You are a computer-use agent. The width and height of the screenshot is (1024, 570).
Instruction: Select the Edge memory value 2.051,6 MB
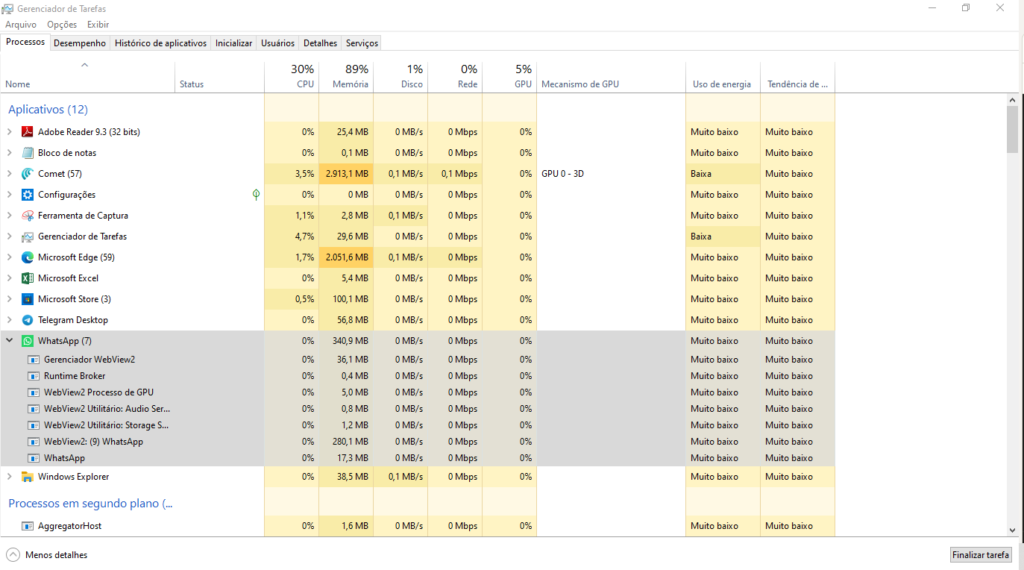[x=347, y=257]
